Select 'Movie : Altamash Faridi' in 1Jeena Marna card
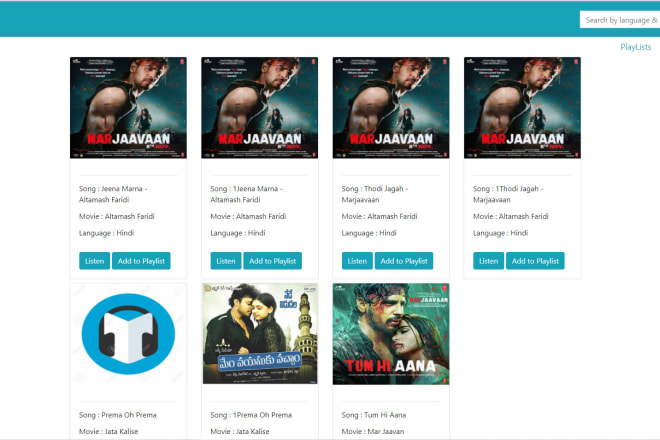 (x=248, y=216)
